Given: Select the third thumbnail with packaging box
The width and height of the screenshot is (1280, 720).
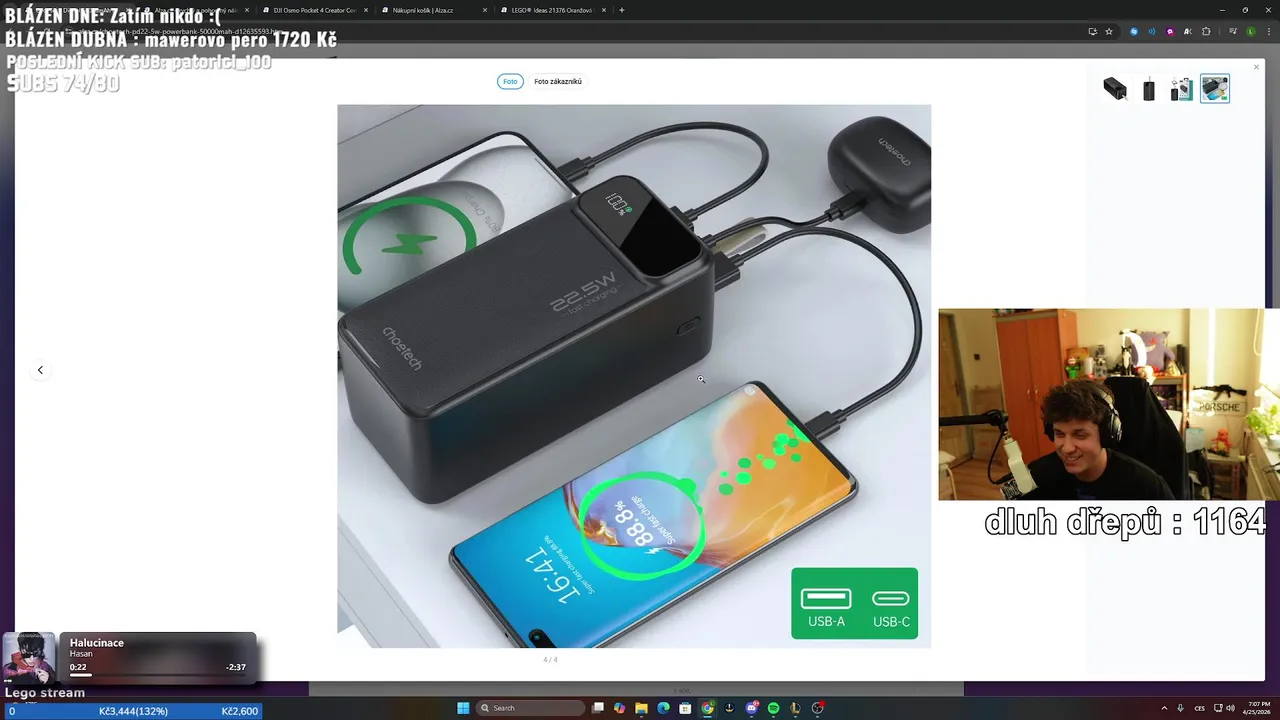Looking at the screenshot, I should pyautogui.click(x=1182, y=89).
